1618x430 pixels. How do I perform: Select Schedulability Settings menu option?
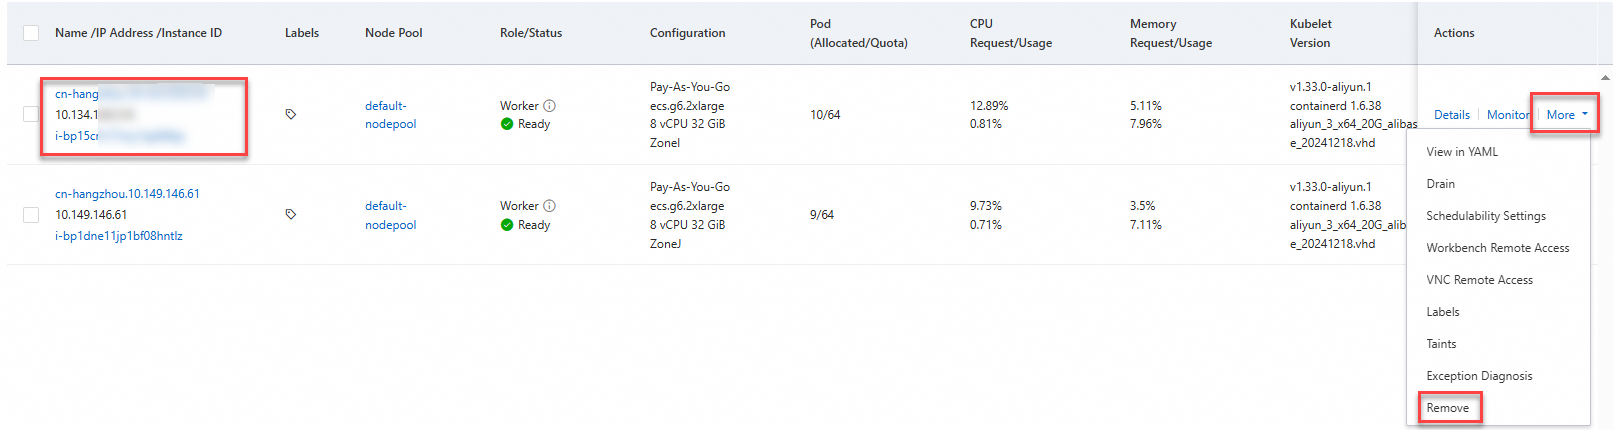tap(1486, 216)
